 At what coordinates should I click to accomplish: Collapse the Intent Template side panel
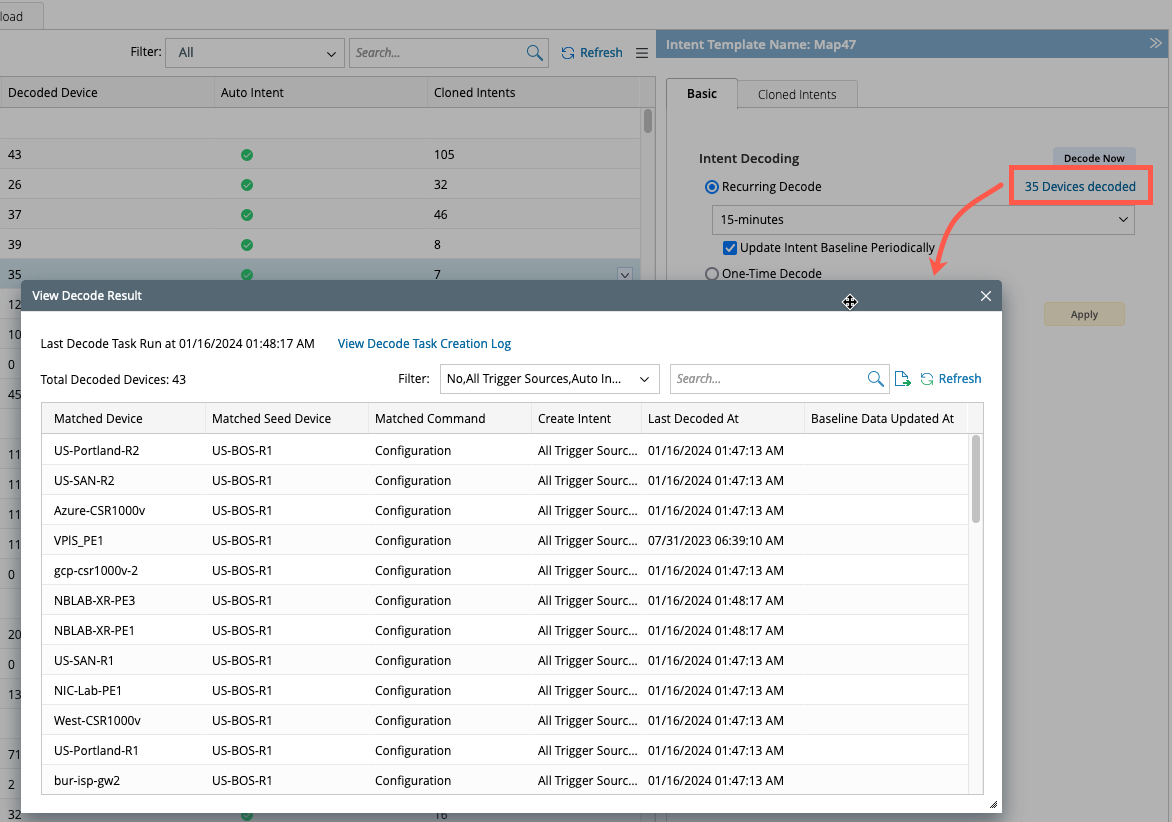tap(1155, 44)
